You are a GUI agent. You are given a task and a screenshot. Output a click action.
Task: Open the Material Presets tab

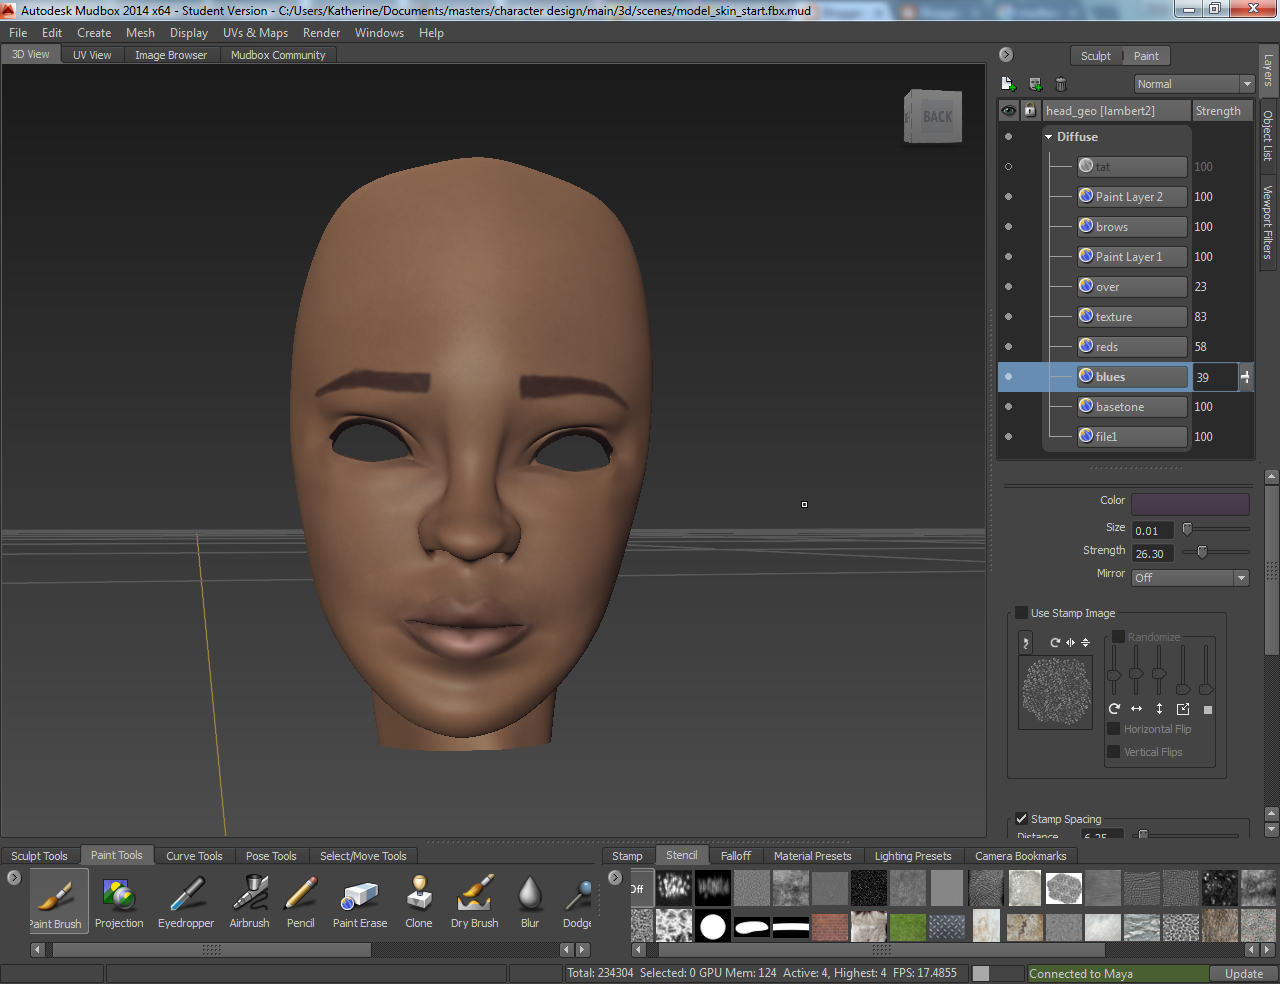[x=813, y=856]
